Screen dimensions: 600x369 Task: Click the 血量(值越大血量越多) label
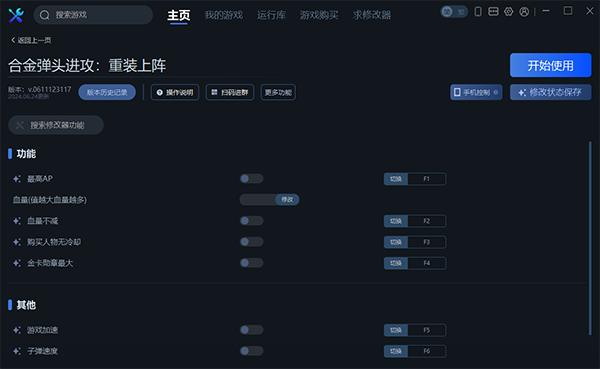(50, 199)
